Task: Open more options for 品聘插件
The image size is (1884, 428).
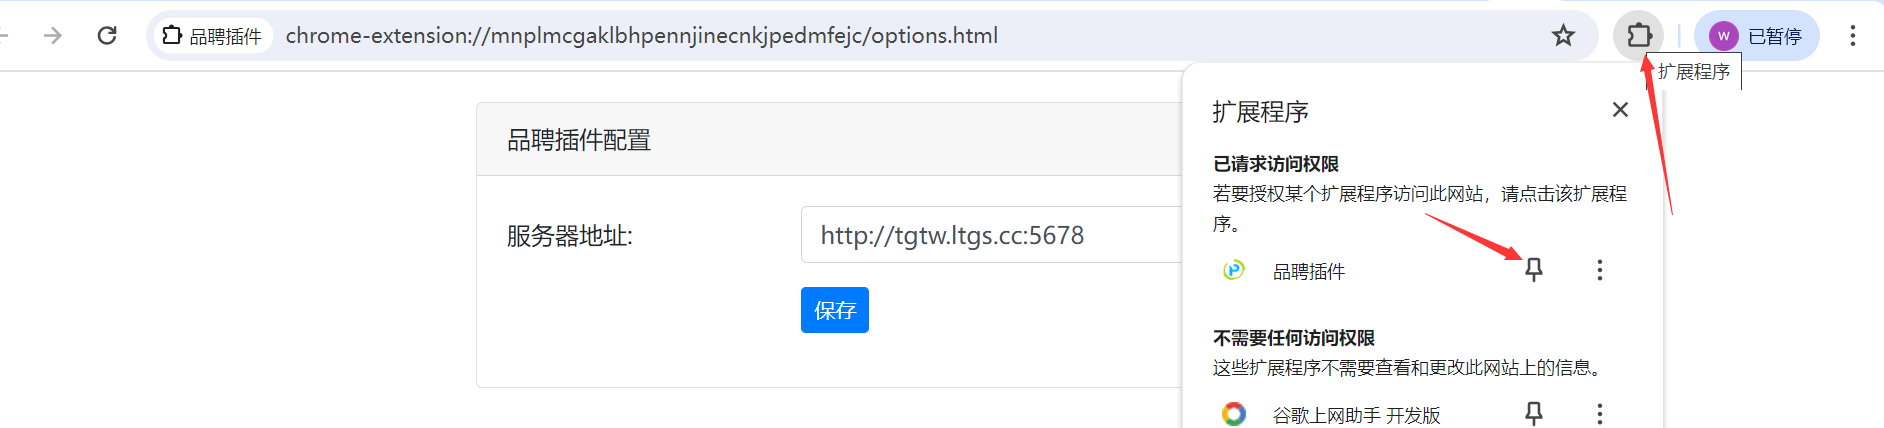Action: 1599,270
